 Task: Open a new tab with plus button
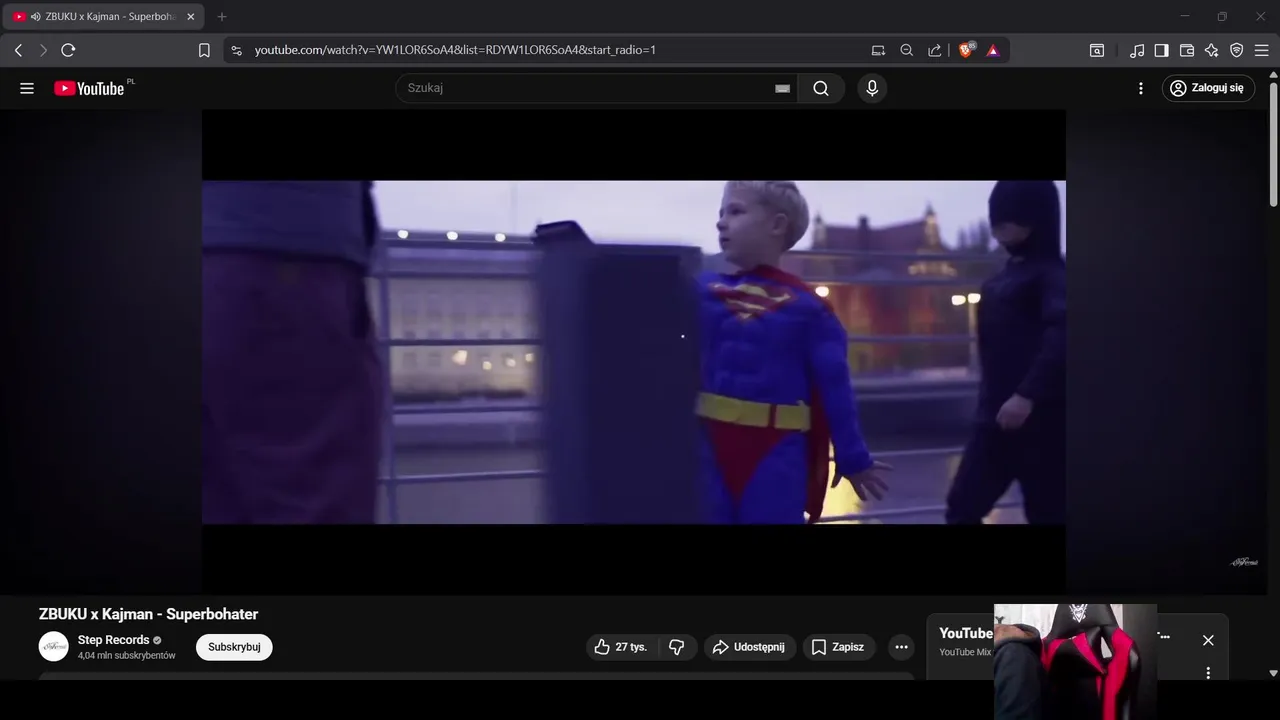[x=222, y=17]
